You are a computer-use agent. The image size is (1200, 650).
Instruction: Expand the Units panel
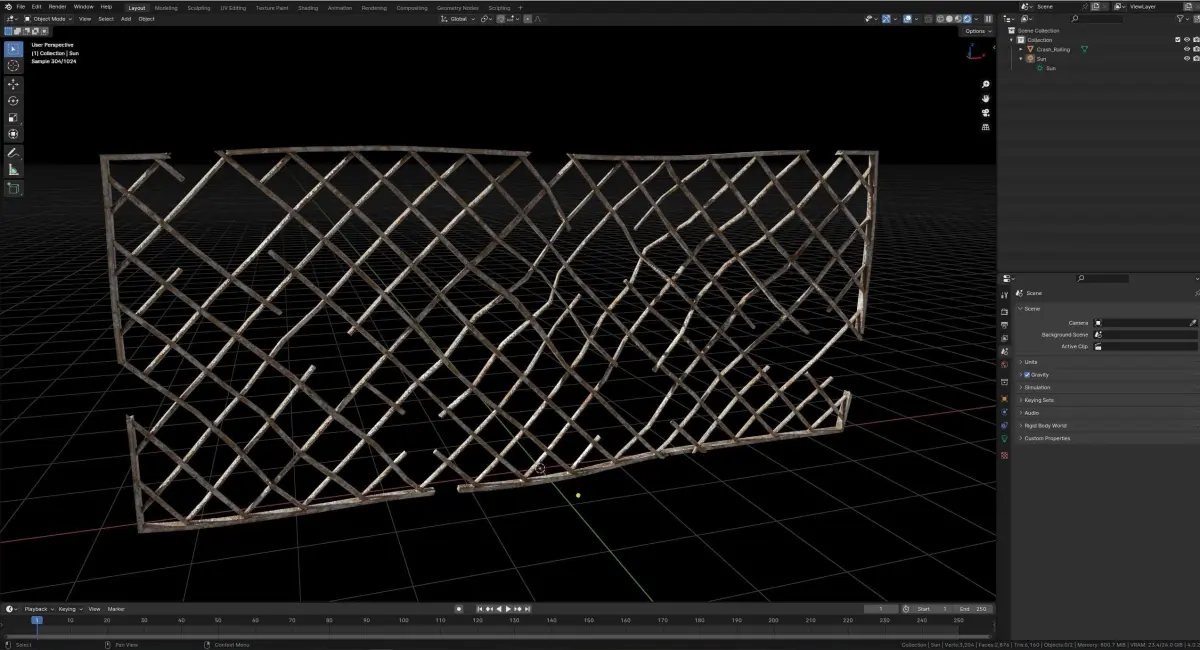pyautogui.click(x=1106, y=362)
